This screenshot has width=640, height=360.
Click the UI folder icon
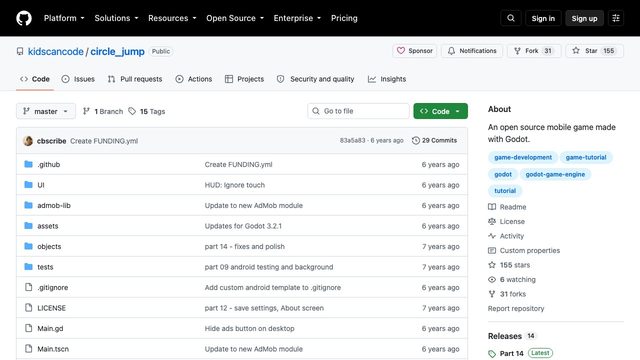(x=28, y=184)
